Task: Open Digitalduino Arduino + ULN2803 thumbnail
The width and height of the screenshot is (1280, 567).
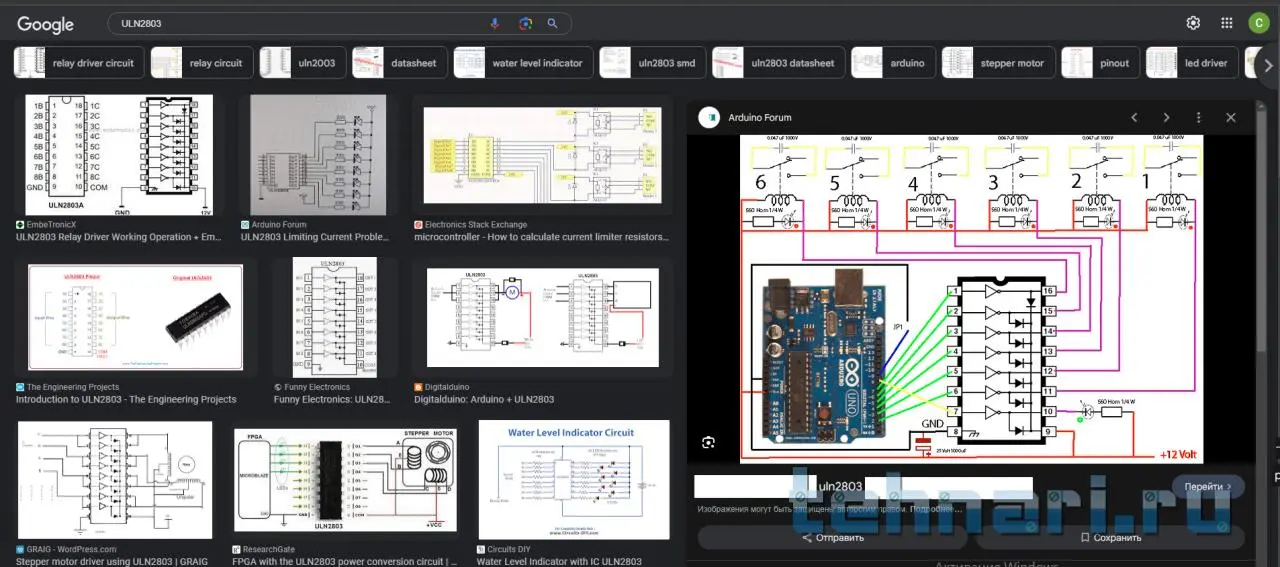Action: click(x=543, y=317)
